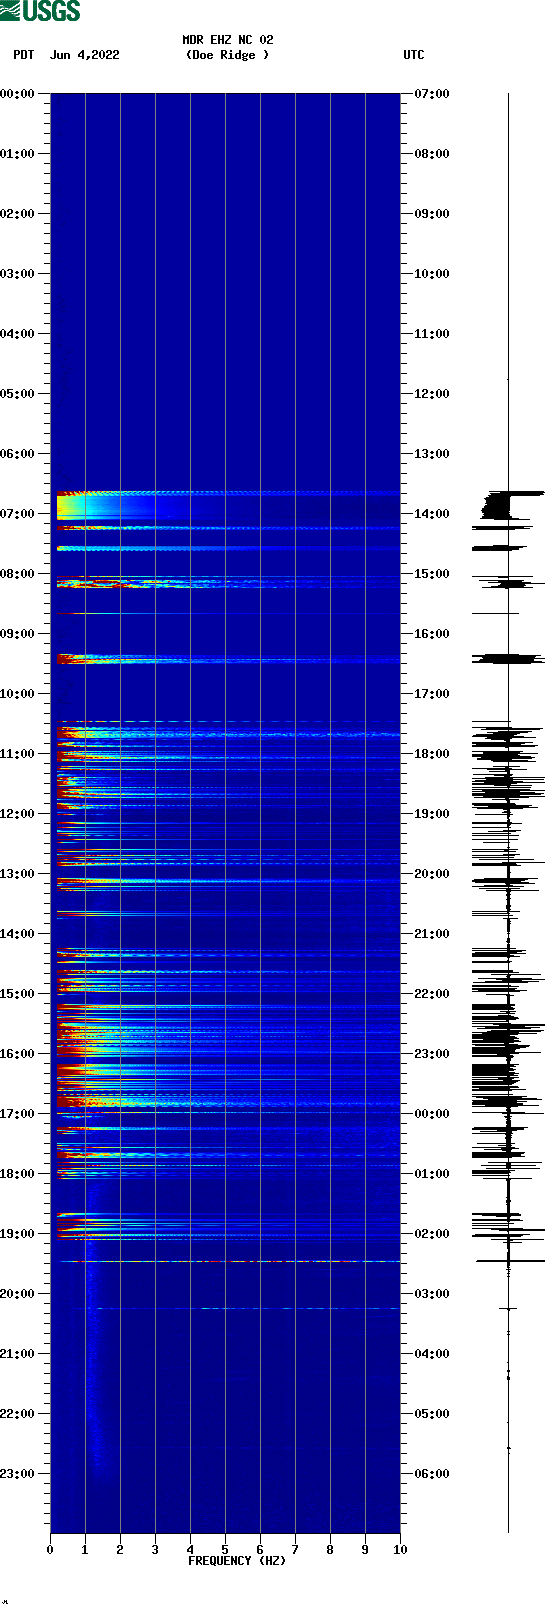Click the 17:00 UTC time label
This screenshot has width=552, height=1613.
(432, 694)
